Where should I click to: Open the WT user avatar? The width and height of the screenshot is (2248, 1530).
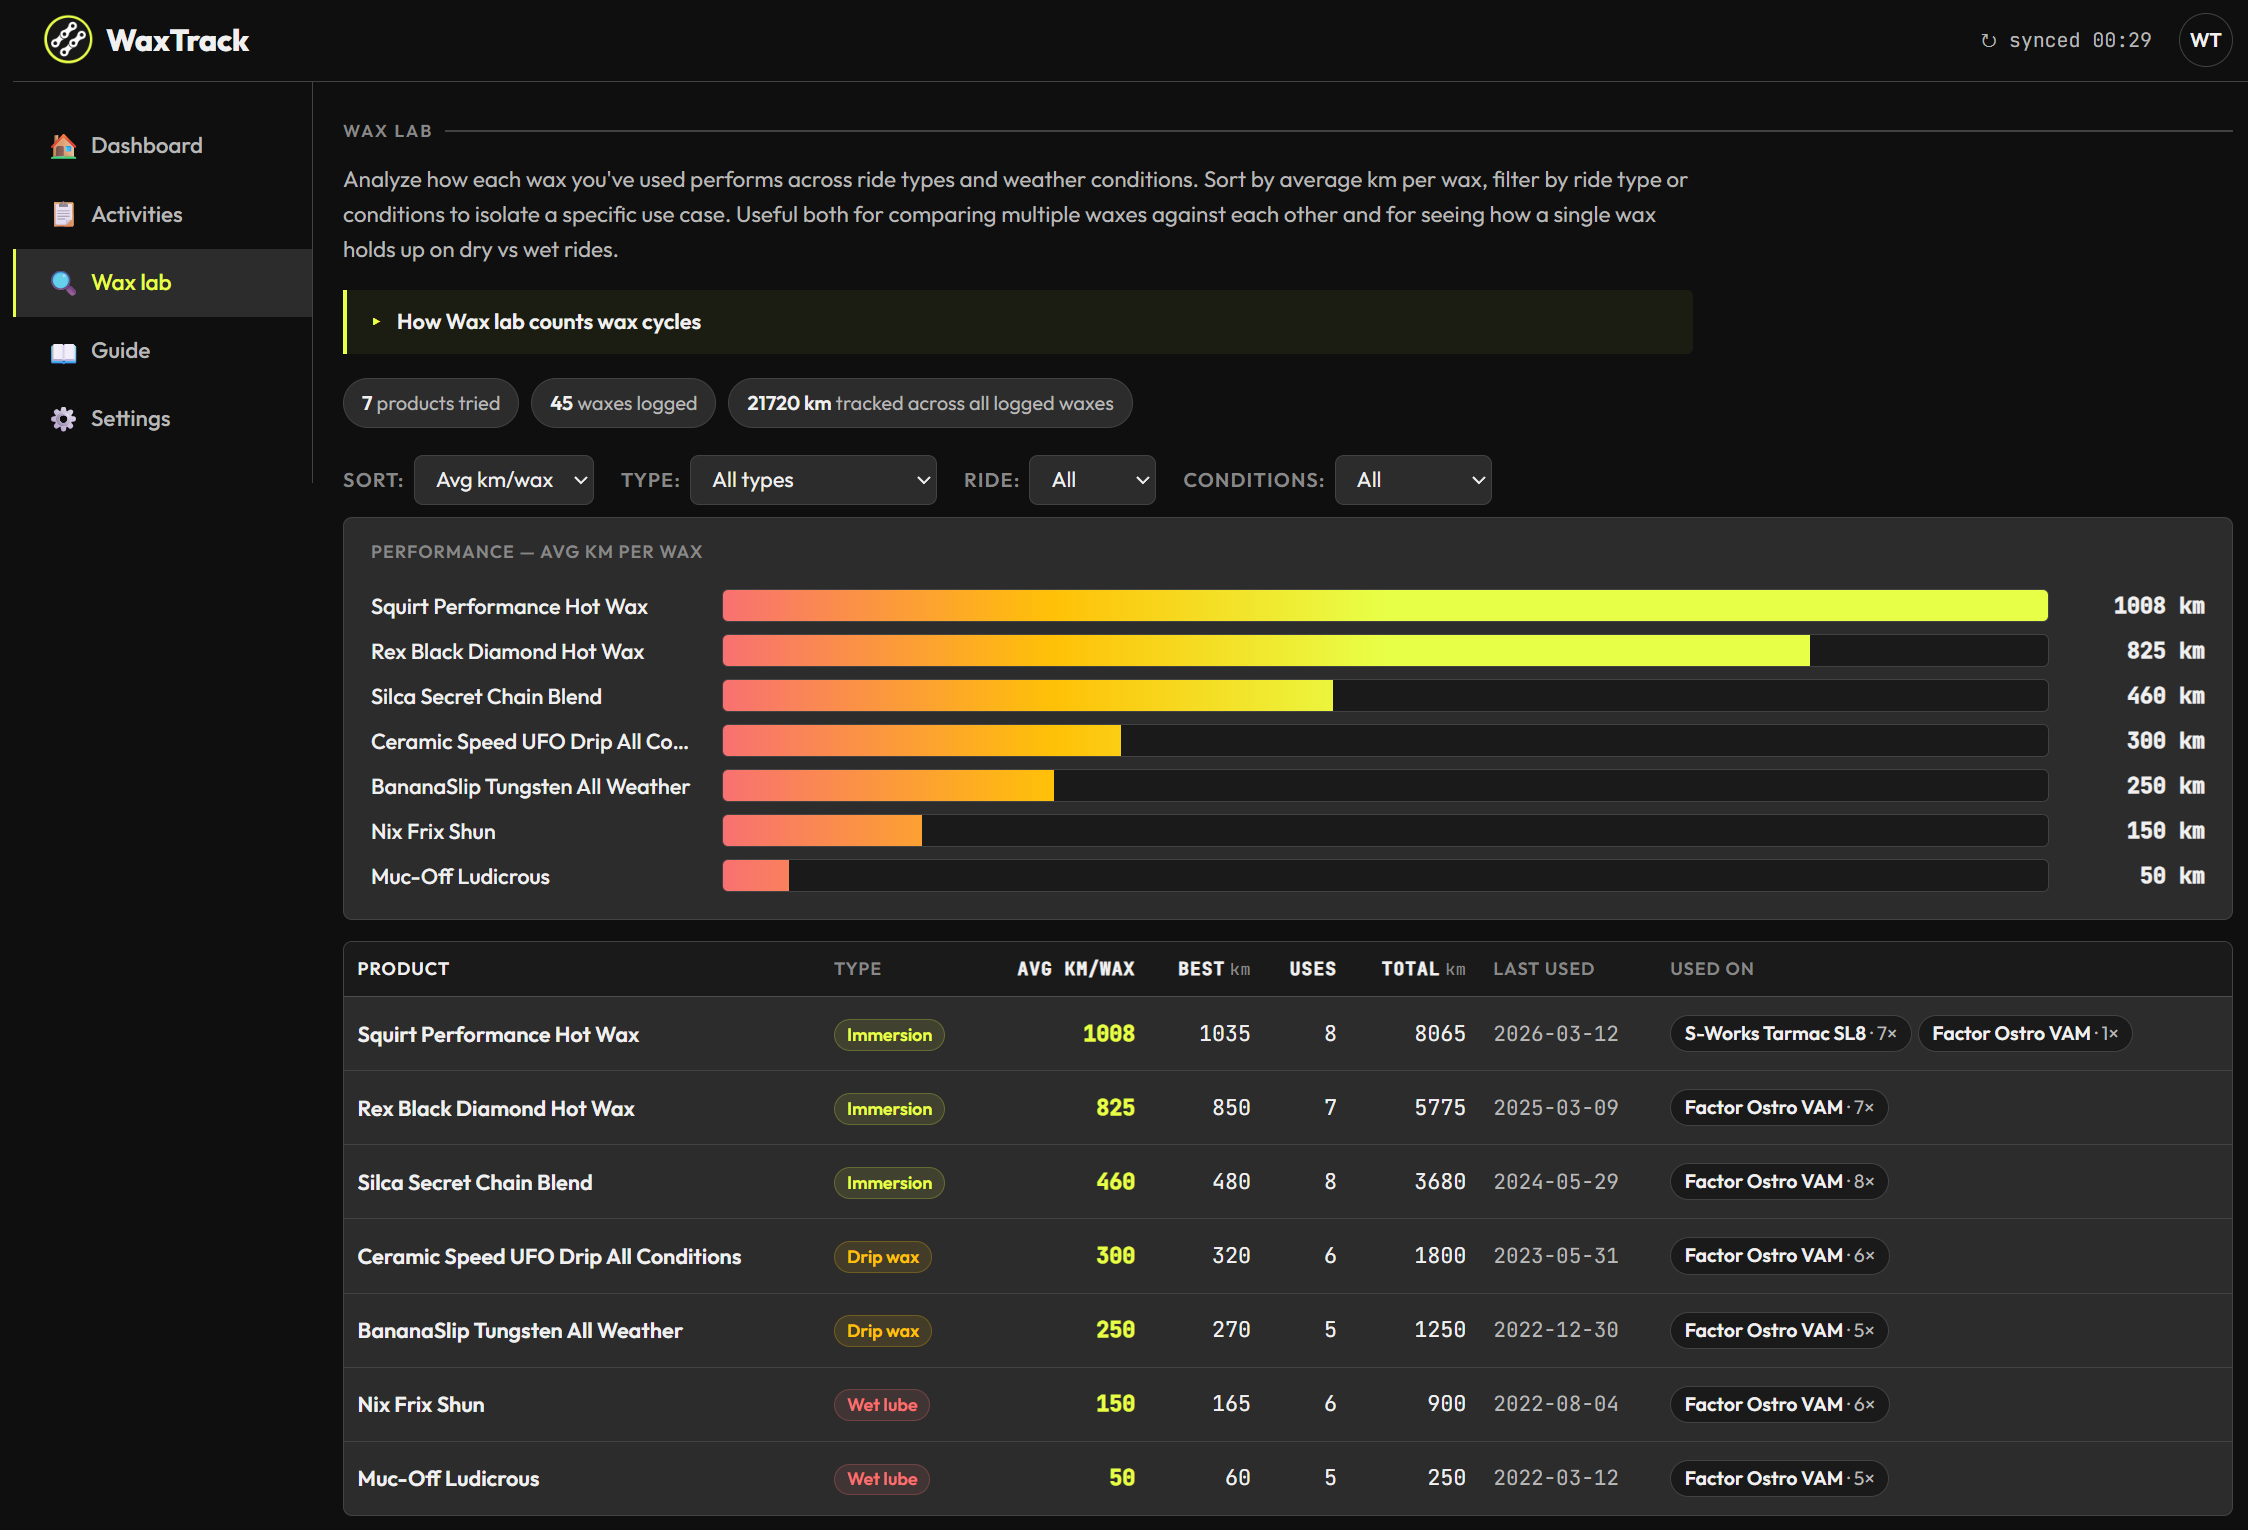click(2205, 40)
